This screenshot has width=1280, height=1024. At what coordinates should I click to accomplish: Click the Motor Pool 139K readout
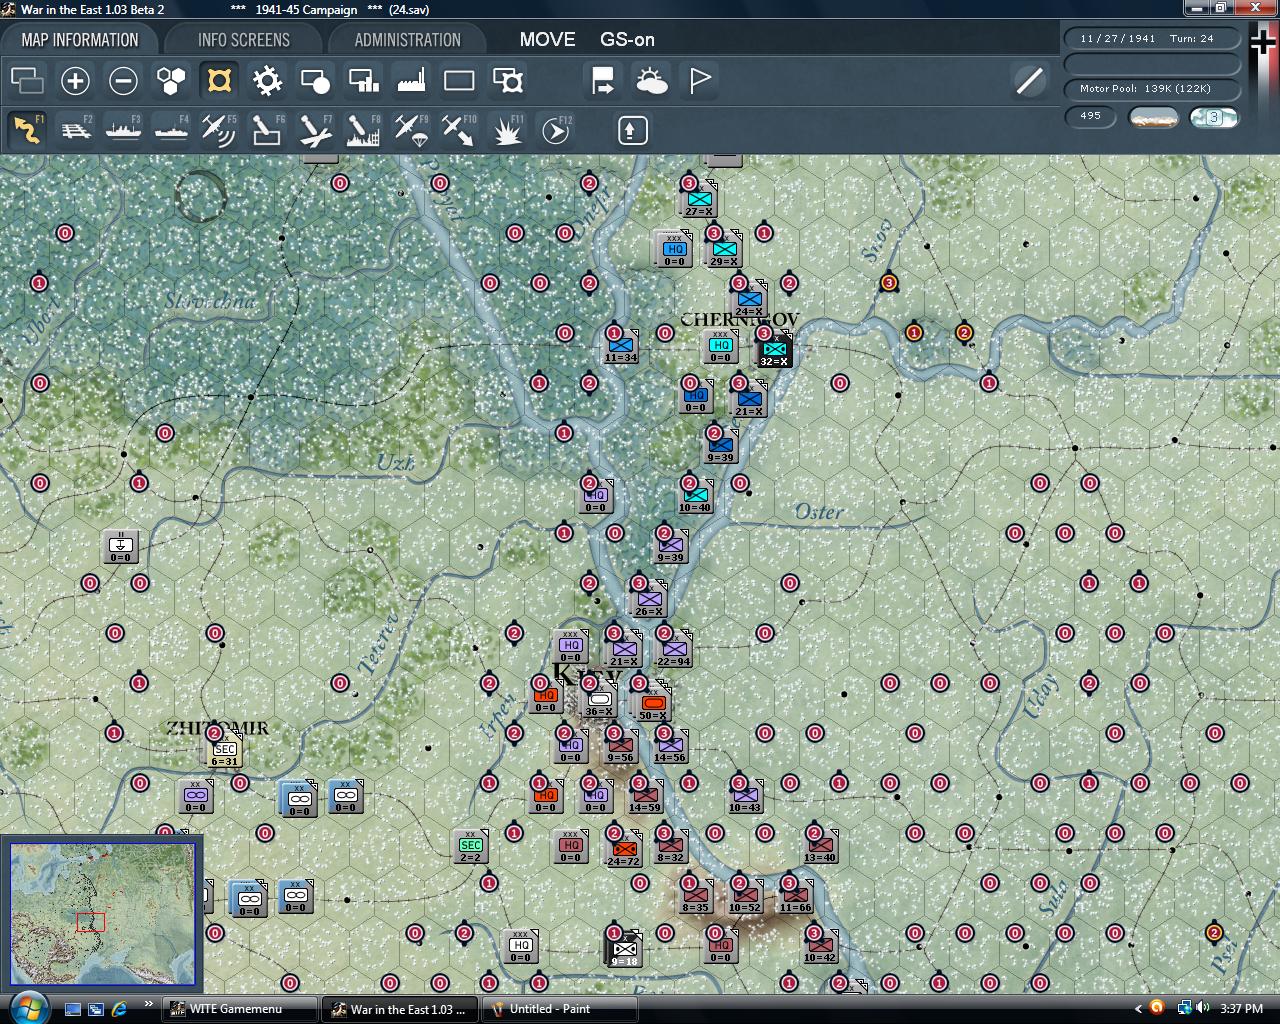1152,88
